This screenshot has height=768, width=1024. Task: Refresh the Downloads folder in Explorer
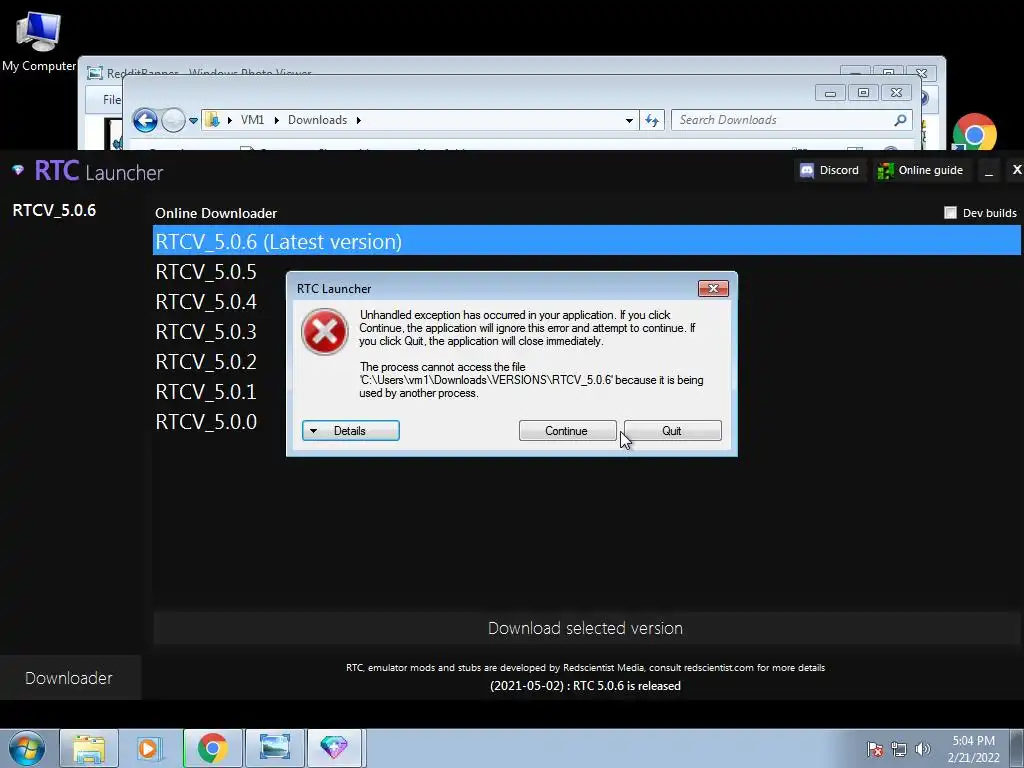pos(652,120)
